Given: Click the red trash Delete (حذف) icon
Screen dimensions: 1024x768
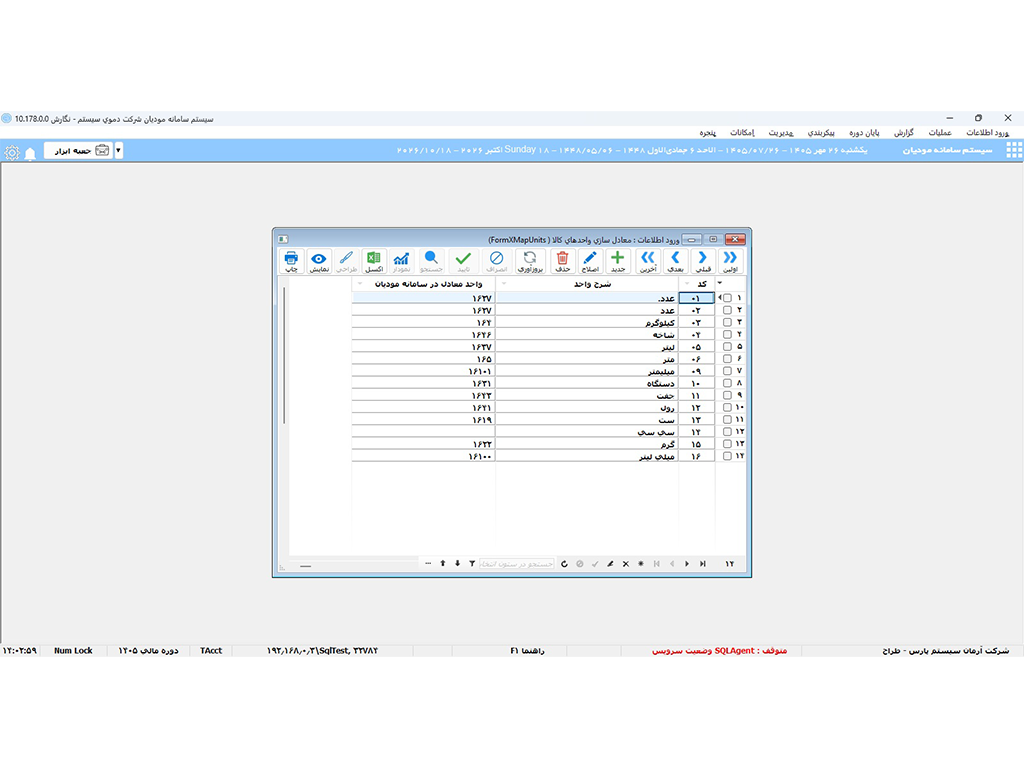Looking at the screenshot, I should click(562, 261).
